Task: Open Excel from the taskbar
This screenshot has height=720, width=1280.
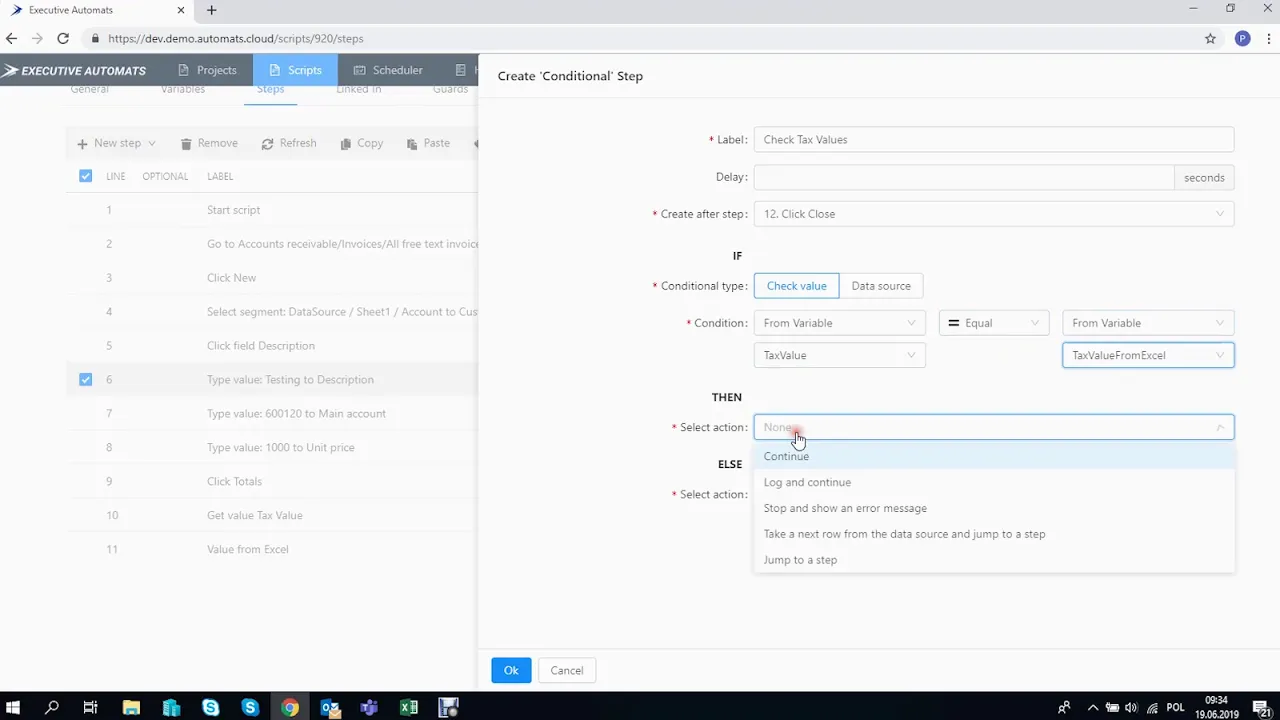Action: [409, 707]
